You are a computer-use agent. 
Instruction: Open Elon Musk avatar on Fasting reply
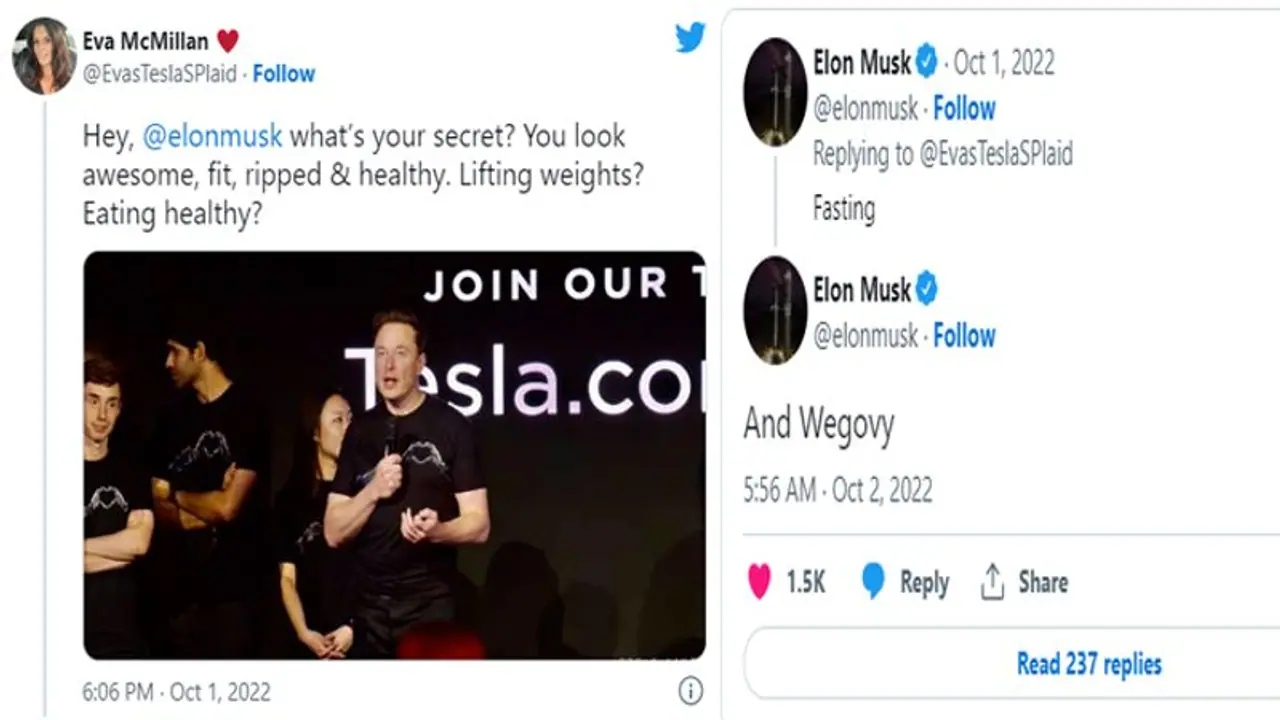[x=775, y=92]
